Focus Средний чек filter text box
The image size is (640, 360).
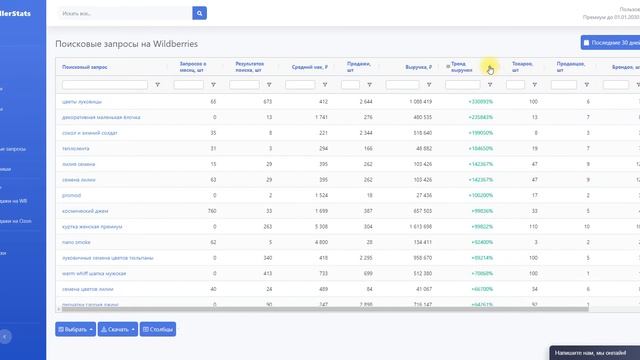coord(300,84)
